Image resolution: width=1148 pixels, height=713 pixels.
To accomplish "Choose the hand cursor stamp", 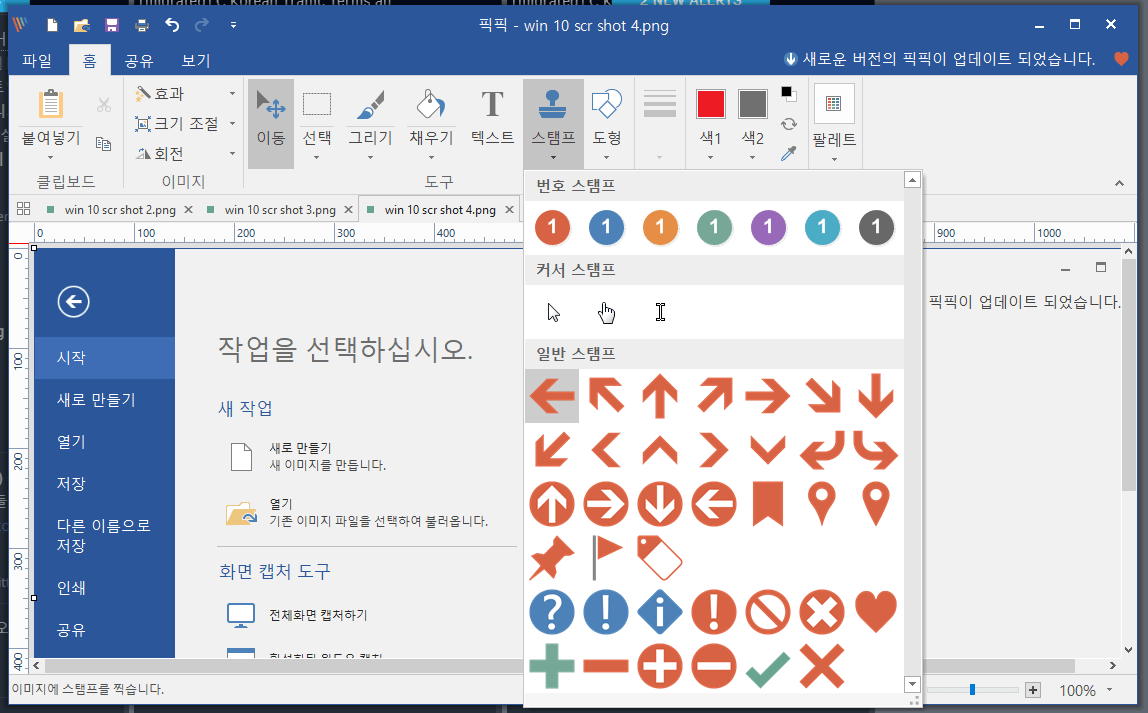I will click(607, 311).
